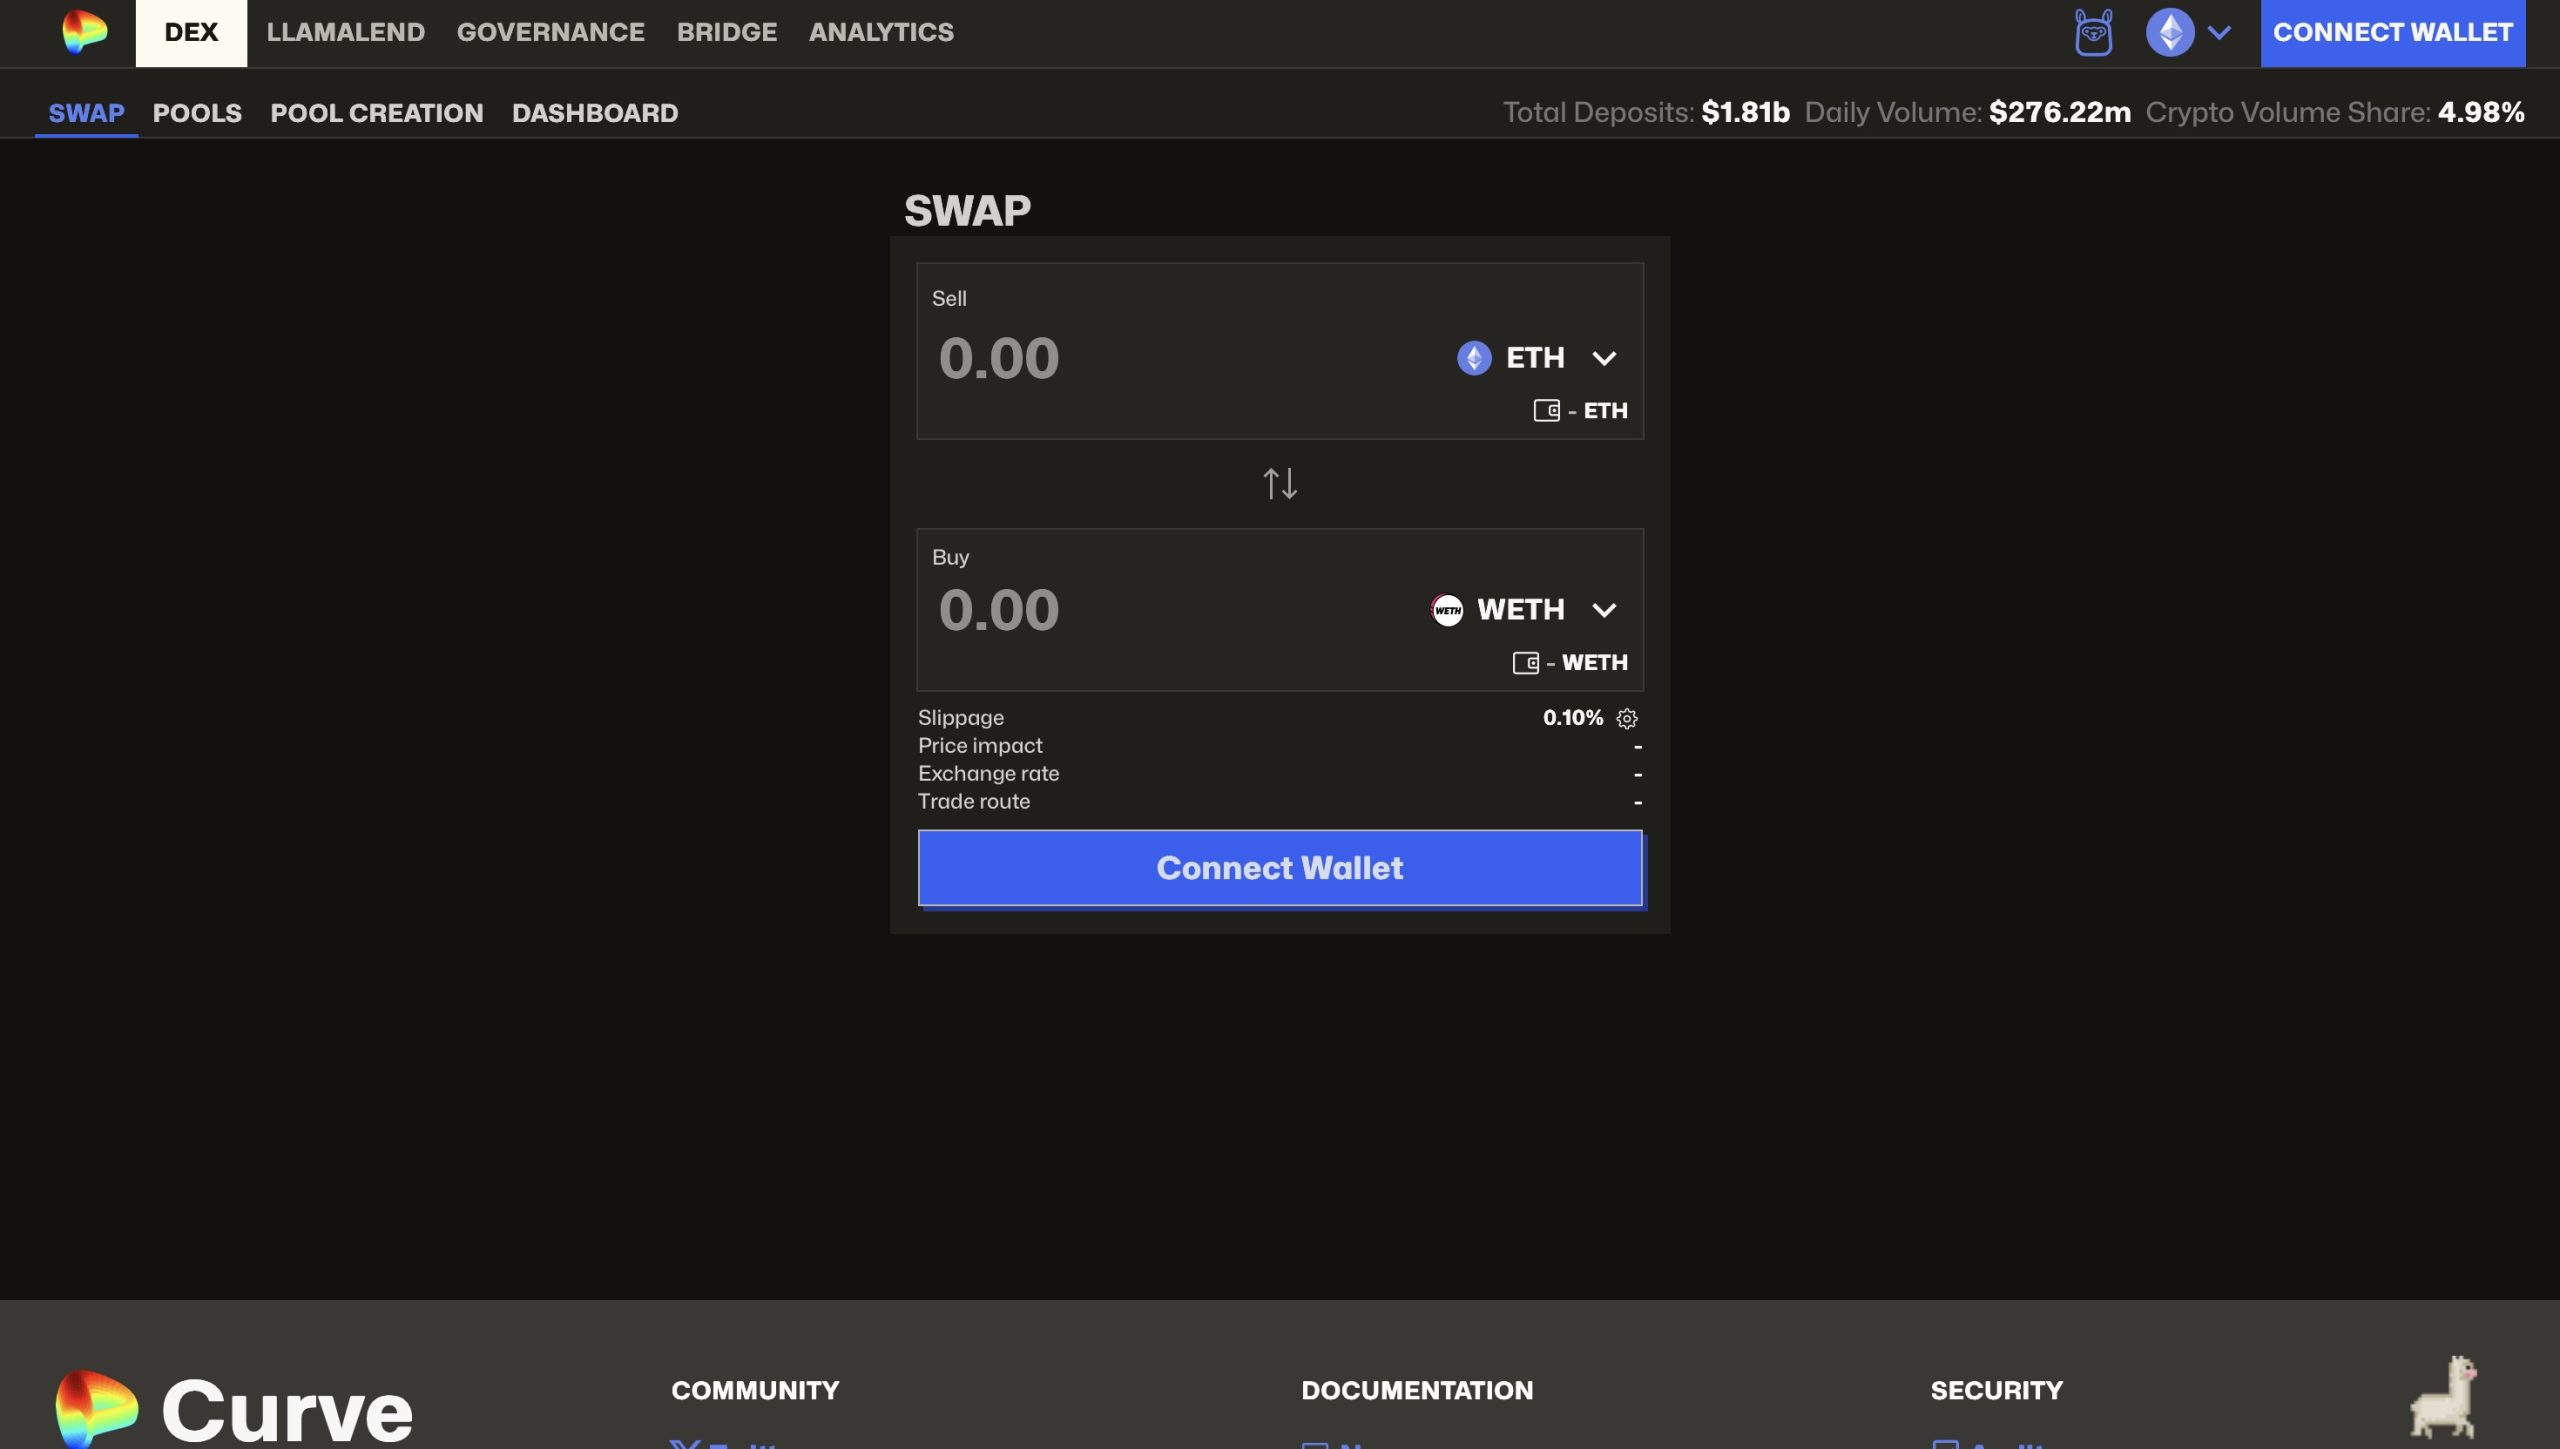
Task: Go to the Dashboard tab
Action: coord(594,113)
